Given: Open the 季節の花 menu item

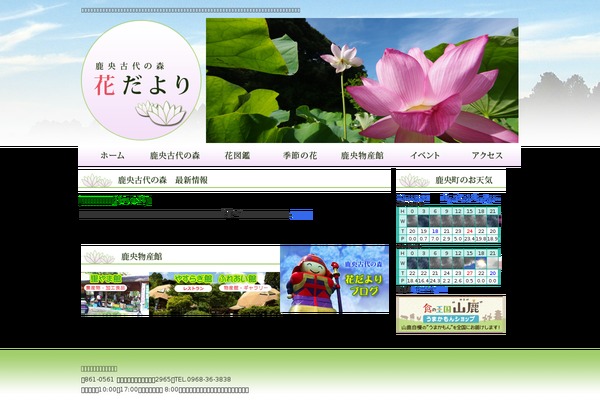Looking at the screenshot, I should coord(300,155).
